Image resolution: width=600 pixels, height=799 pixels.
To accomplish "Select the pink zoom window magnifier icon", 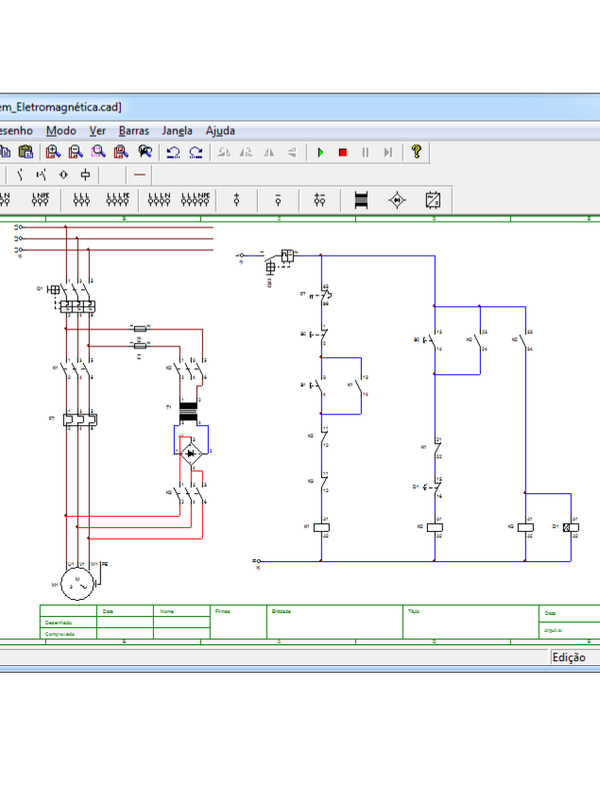I will (98, 152).
